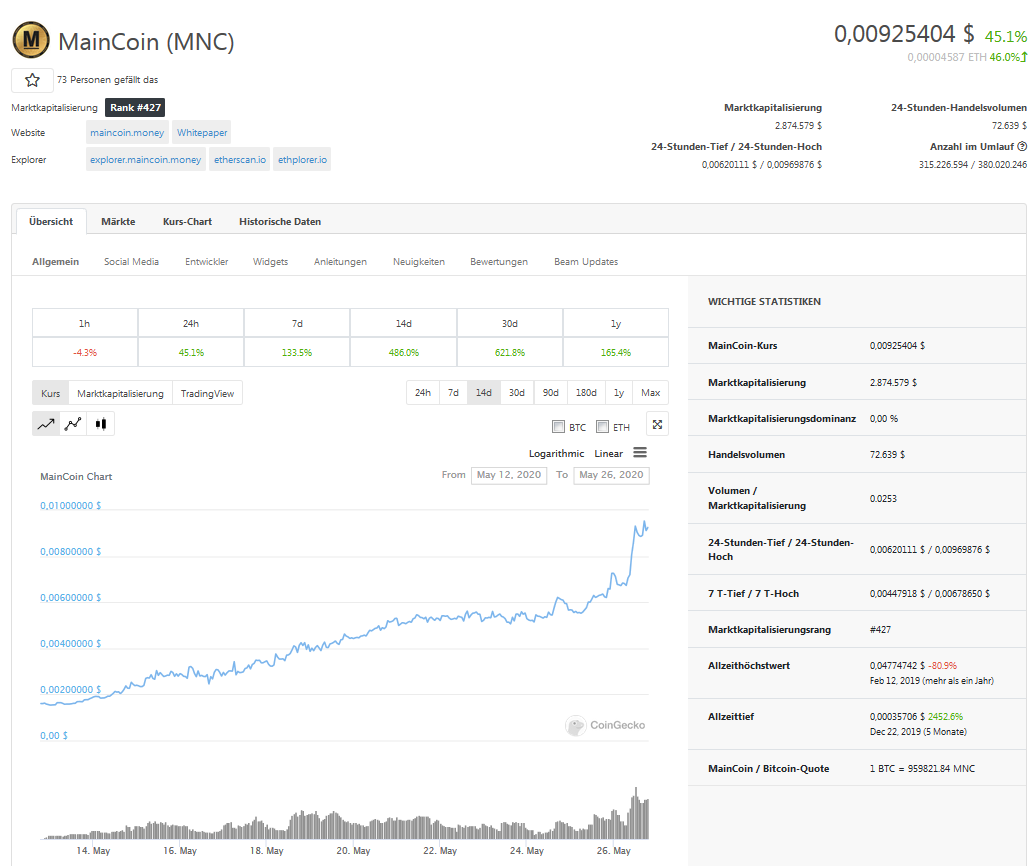The image size is (1036, 866).
Task: Open the Bewertungen sub-tab
Action: pyautogui.click(x=499, y=262)
